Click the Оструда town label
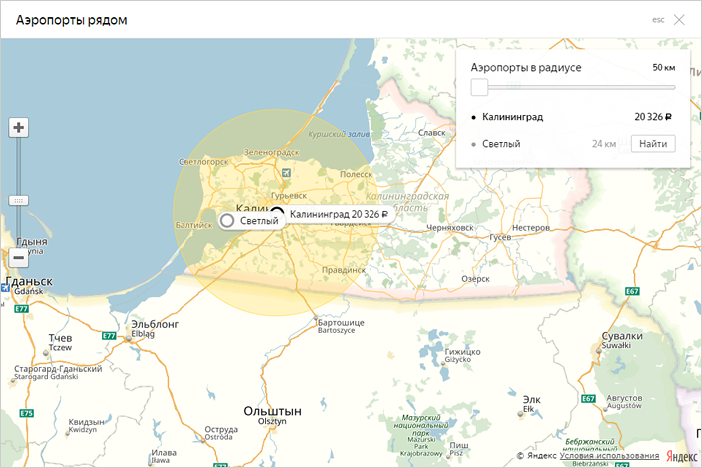 click(221, 429)
